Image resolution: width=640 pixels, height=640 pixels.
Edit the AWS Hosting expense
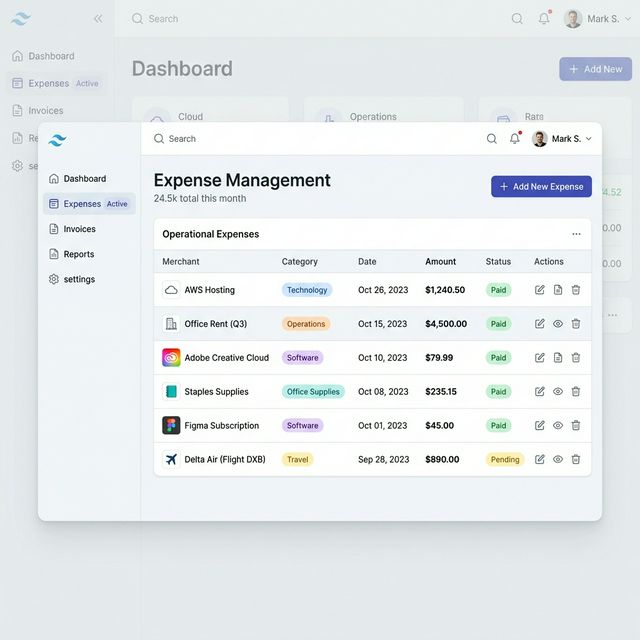click(540, 290)
